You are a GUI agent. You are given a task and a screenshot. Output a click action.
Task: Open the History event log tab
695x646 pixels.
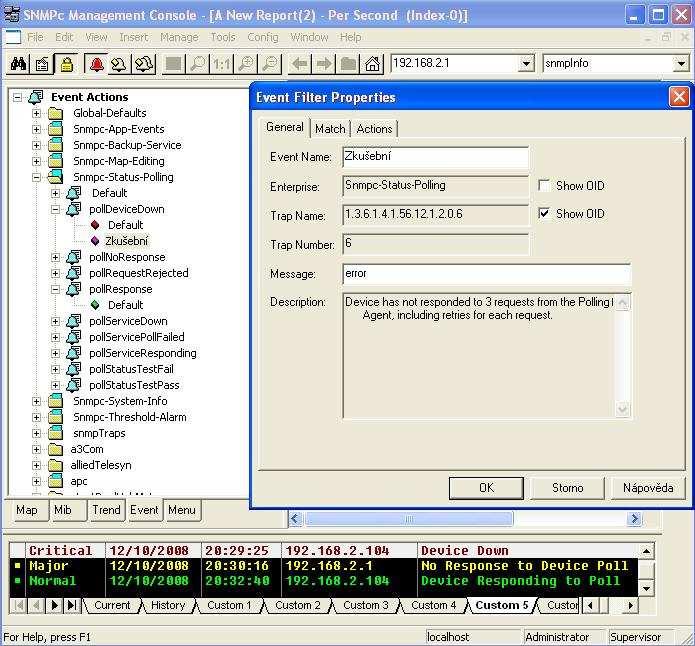[x=168, y=605]
